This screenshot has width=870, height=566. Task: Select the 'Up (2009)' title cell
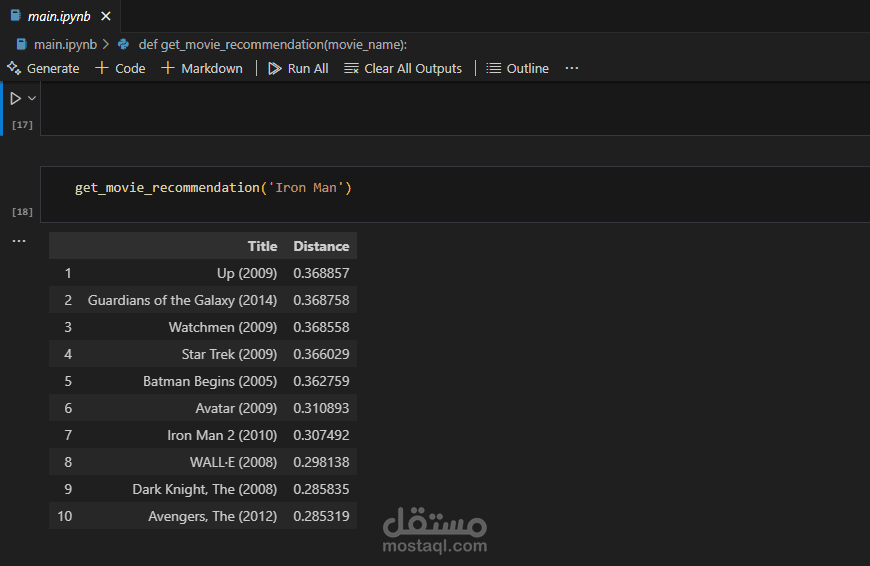point(247,273)
